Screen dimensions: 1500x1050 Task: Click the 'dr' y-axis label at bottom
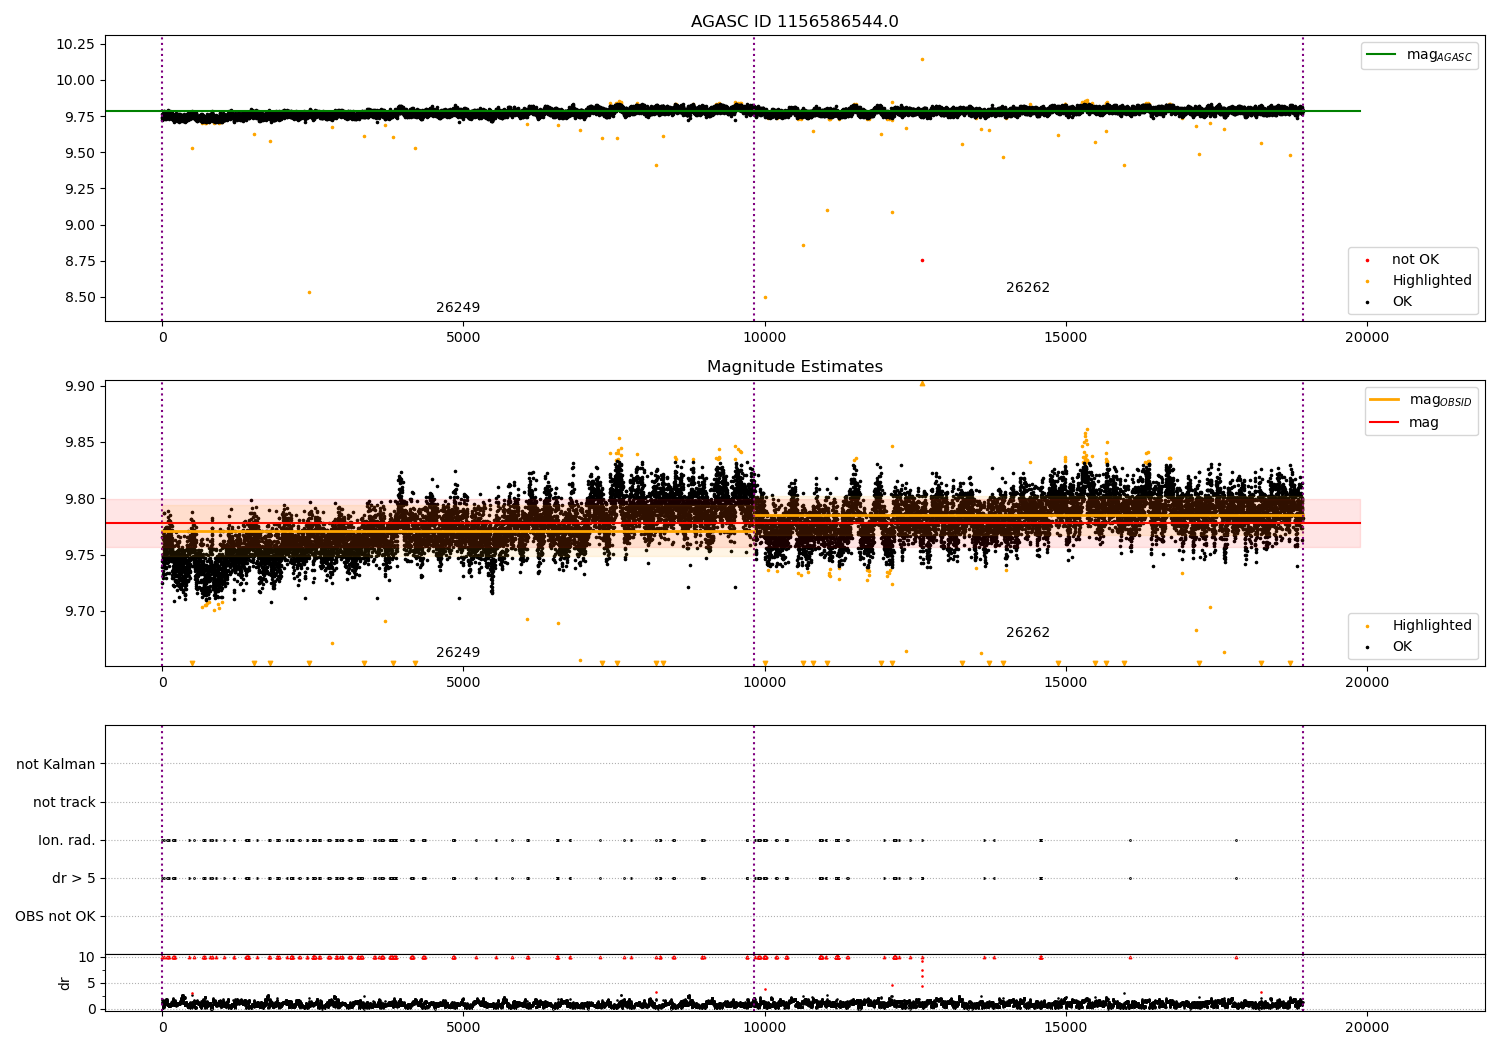click(x=65, y=983)
